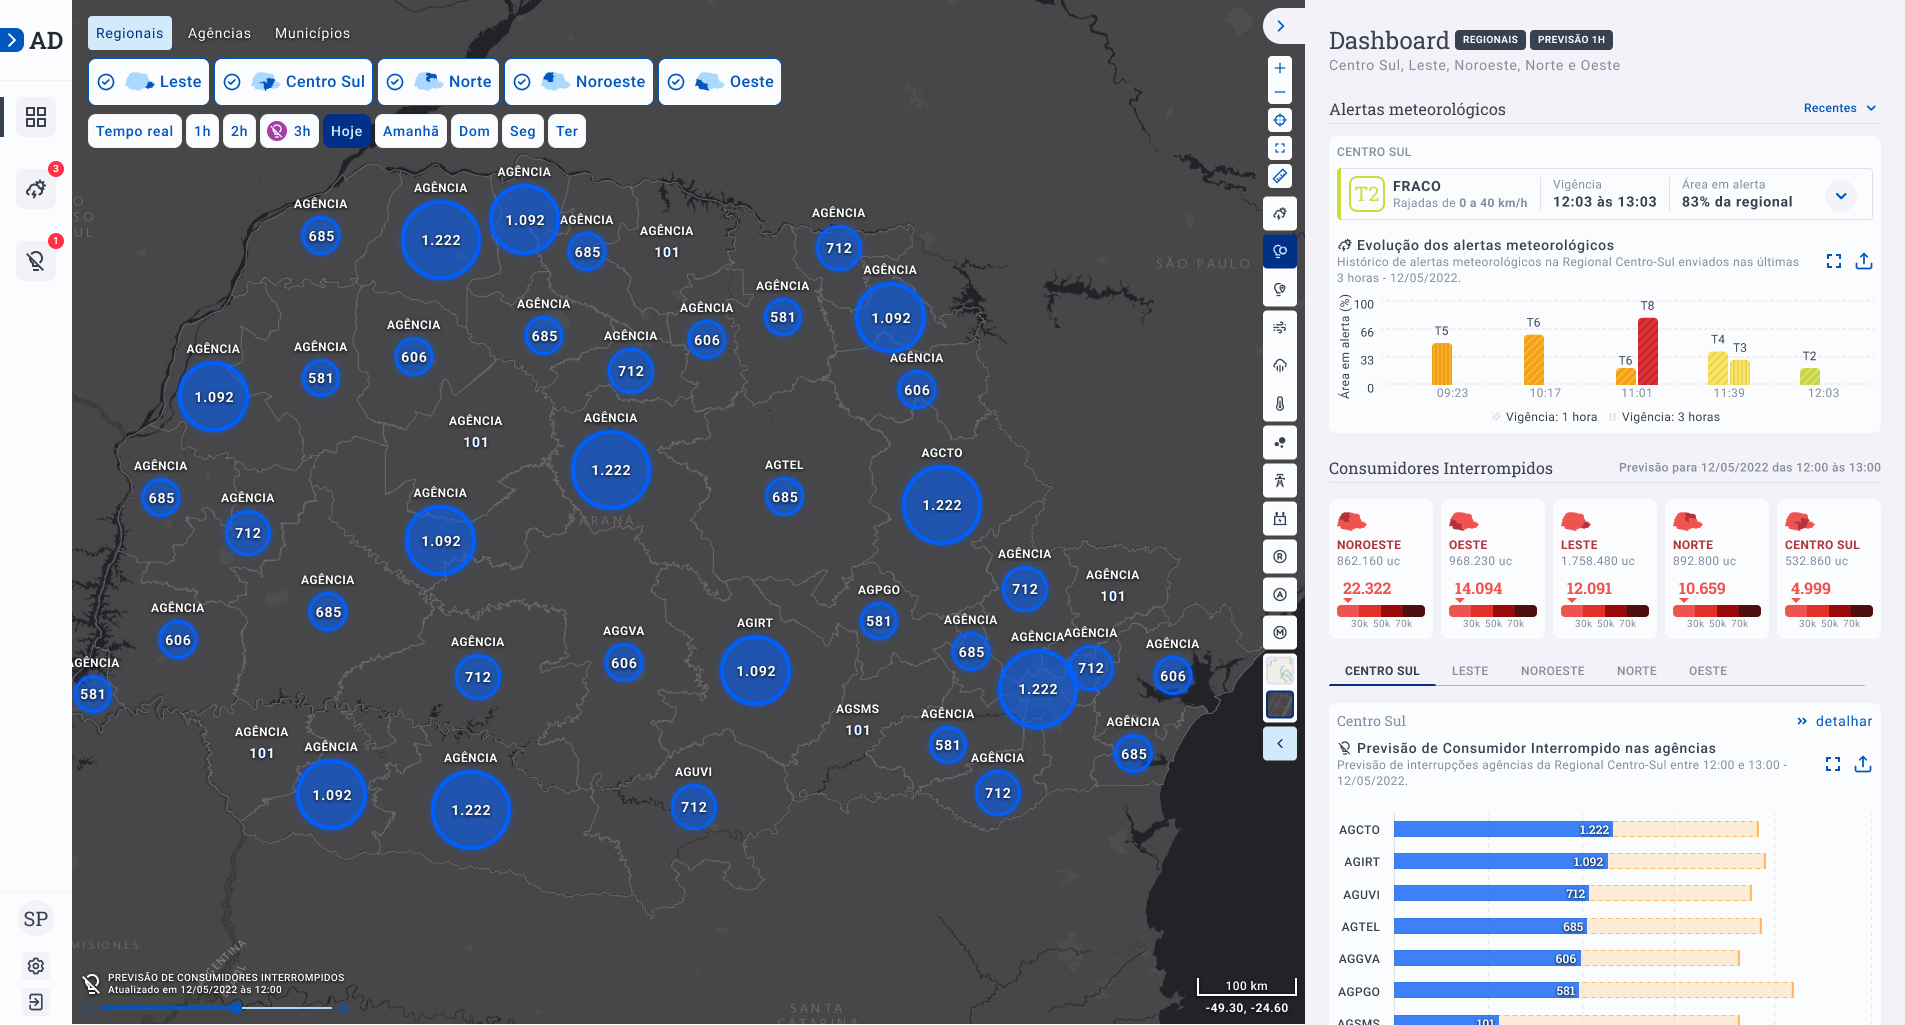Open the Recentes sort dropdown
Screen dimensions: 1905x1025
[x=1839, y=108]
